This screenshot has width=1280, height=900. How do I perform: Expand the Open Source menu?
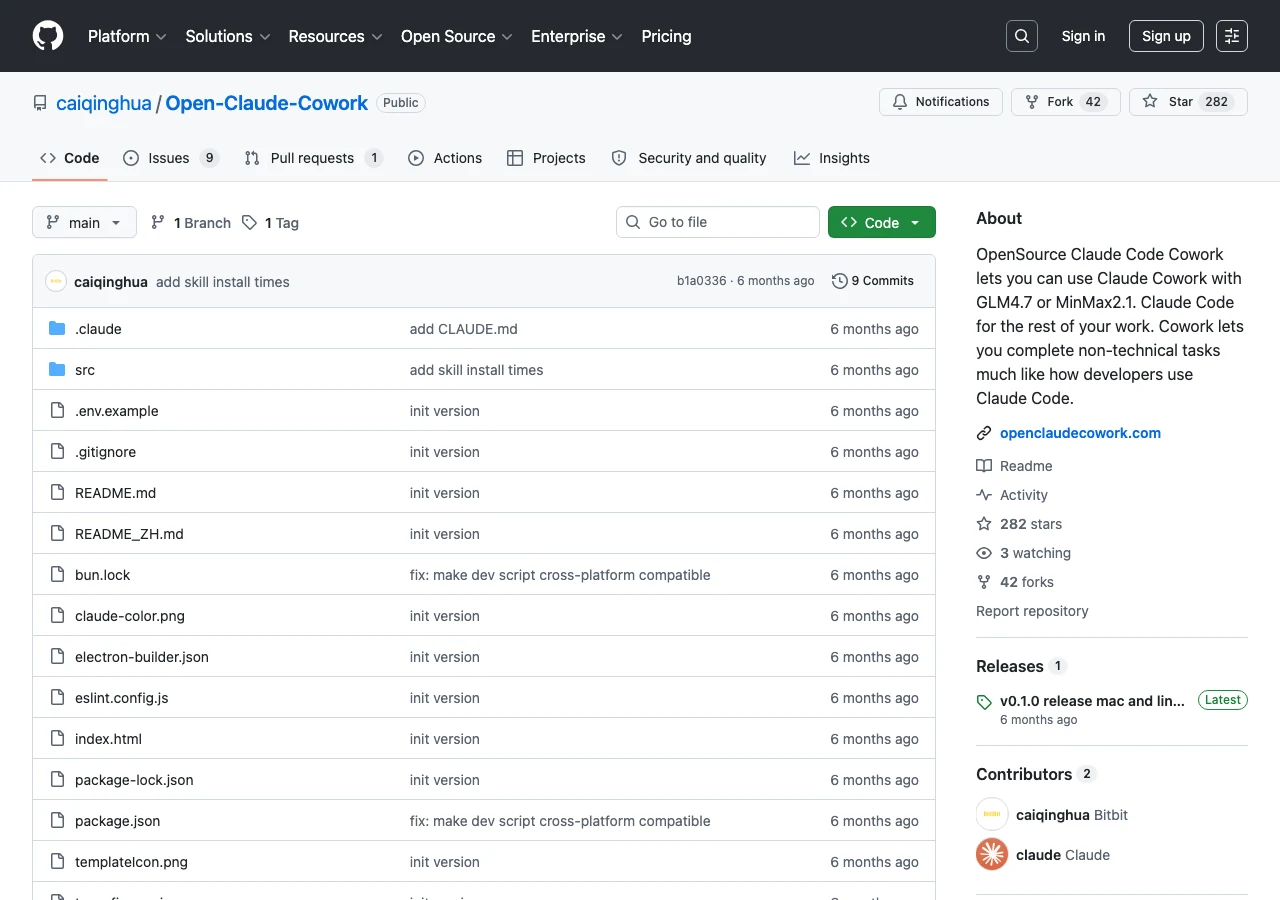pos(457,36)
